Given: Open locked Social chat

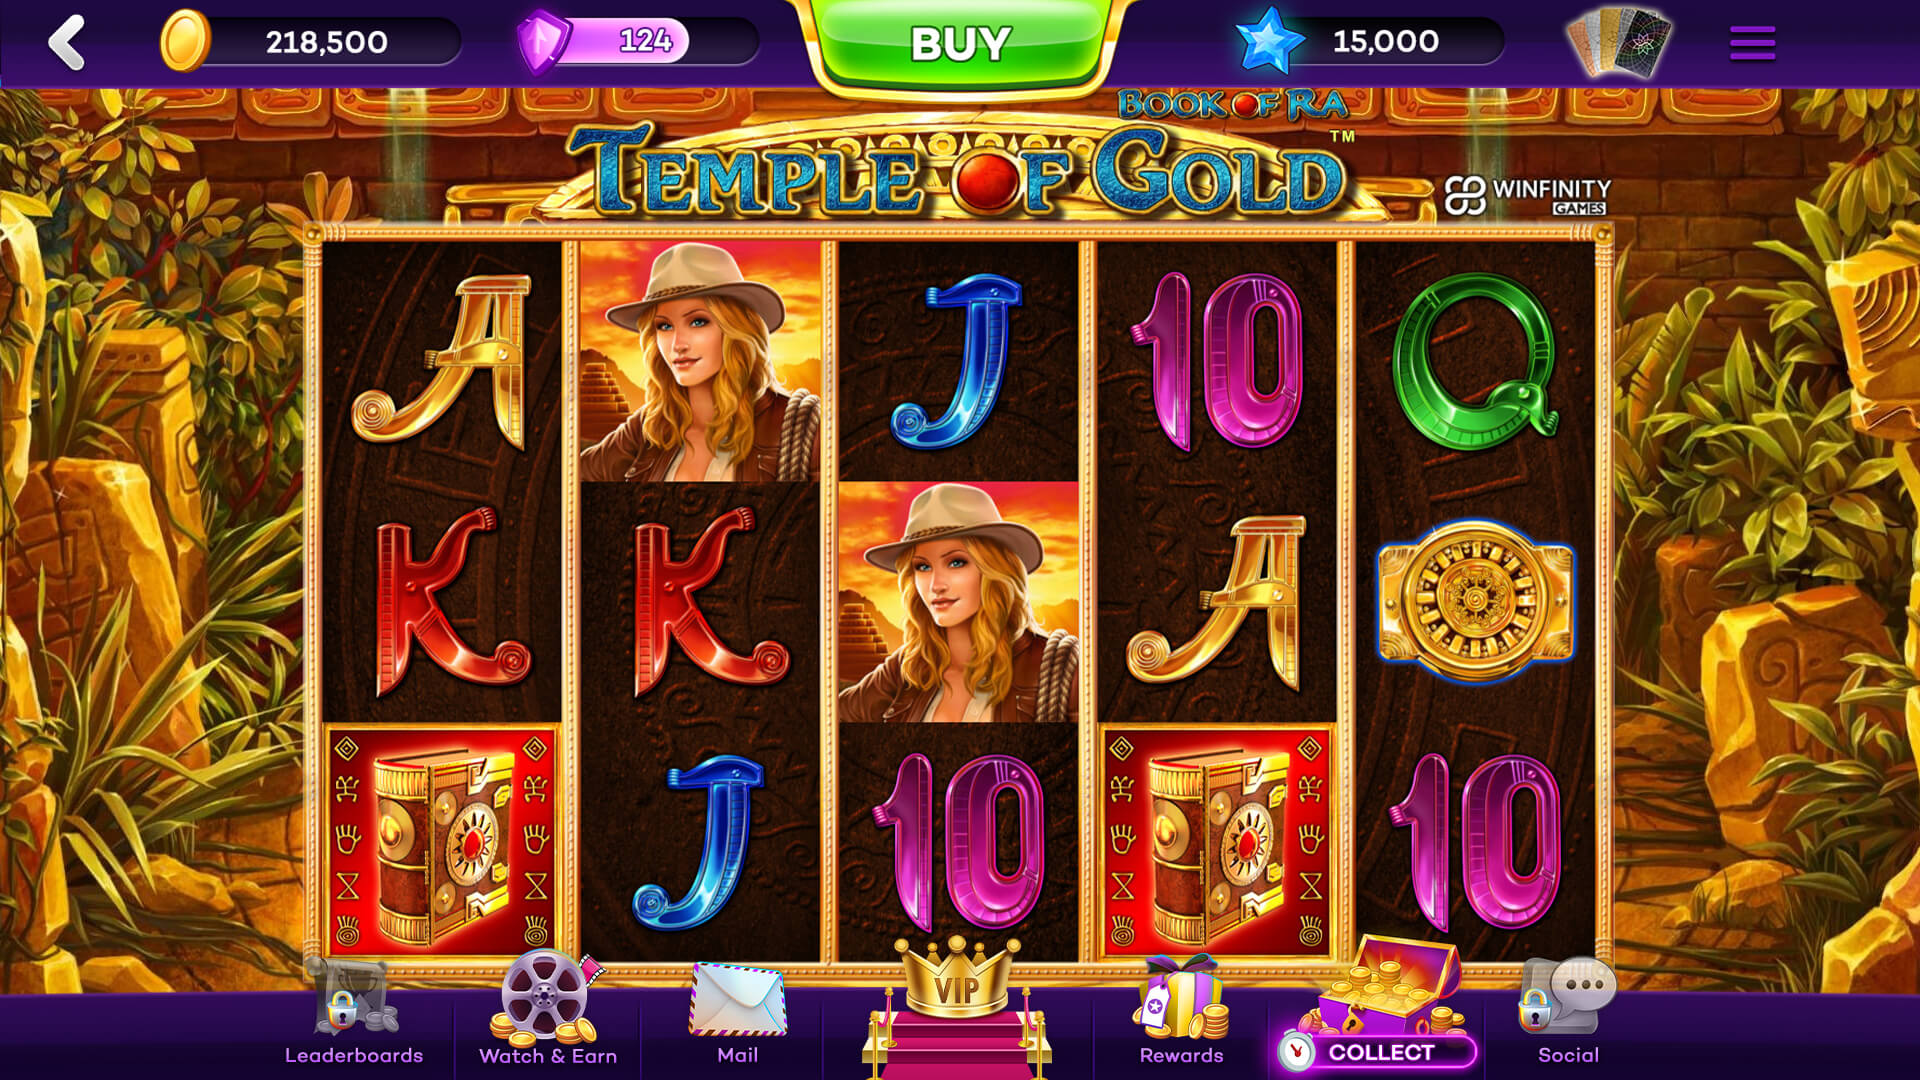Looking at the screenshot, I should click(1567, 1011).
